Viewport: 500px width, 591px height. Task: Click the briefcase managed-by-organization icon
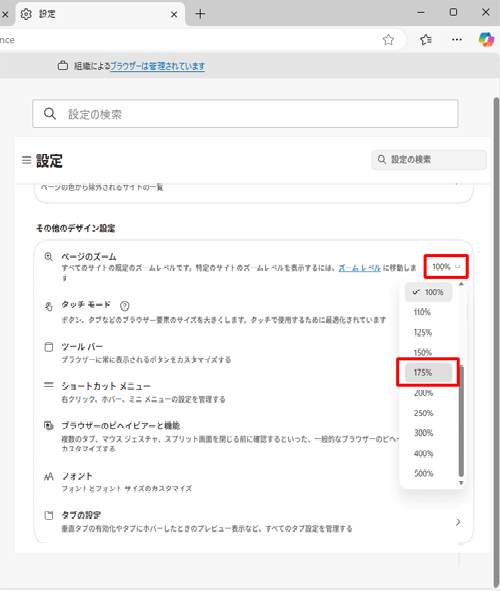pyautogui.click(x=63, y=66)
